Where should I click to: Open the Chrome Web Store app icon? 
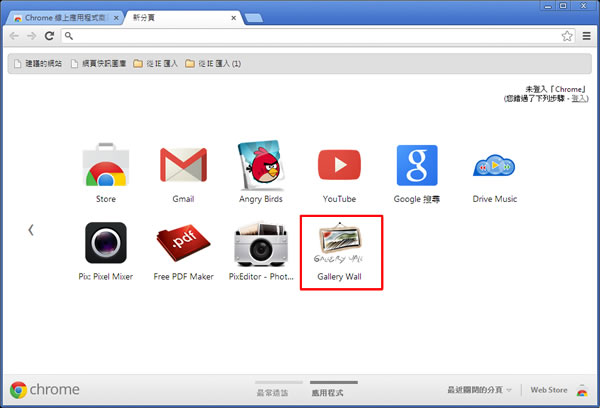(x=106, y=165)
